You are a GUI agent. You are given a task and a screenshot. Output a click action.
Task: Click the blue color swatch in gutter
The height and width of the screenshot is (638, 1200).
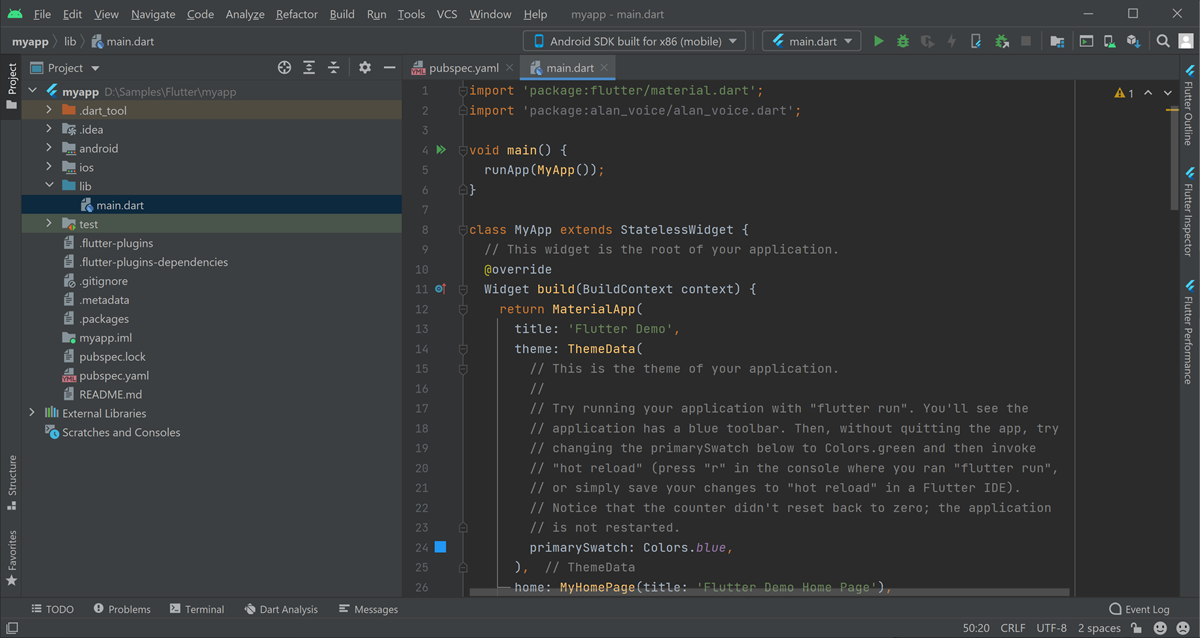(x=440, y=547)
